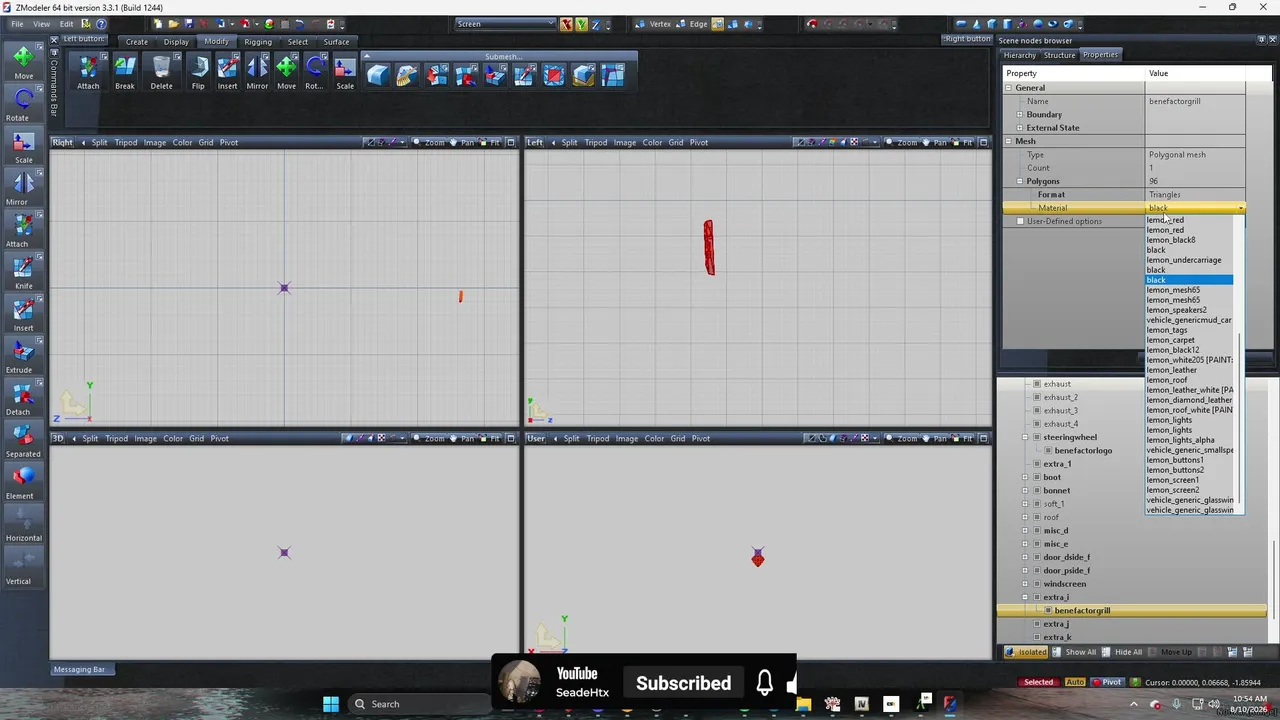Collapse the steeringwheel tree node

point(1025,437)
